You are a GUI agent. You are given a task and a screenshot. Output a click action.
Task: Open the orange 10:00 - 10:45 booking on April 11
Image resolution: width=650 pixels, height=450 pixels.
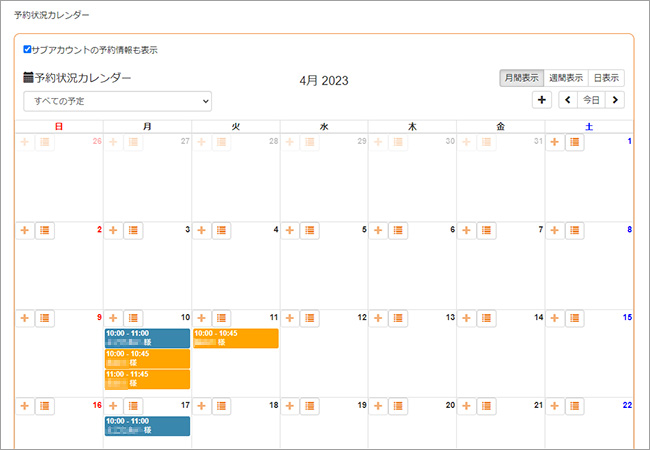[x=235, y=337]
